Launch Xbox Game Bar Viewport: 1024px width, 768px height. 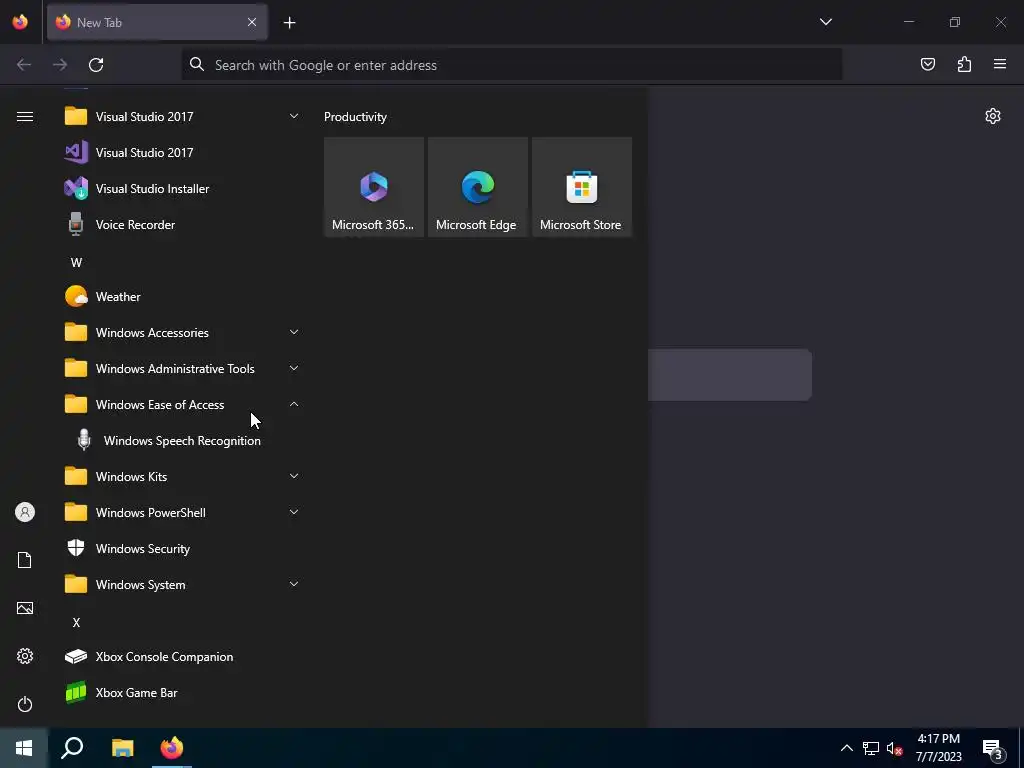coord(180,693)
